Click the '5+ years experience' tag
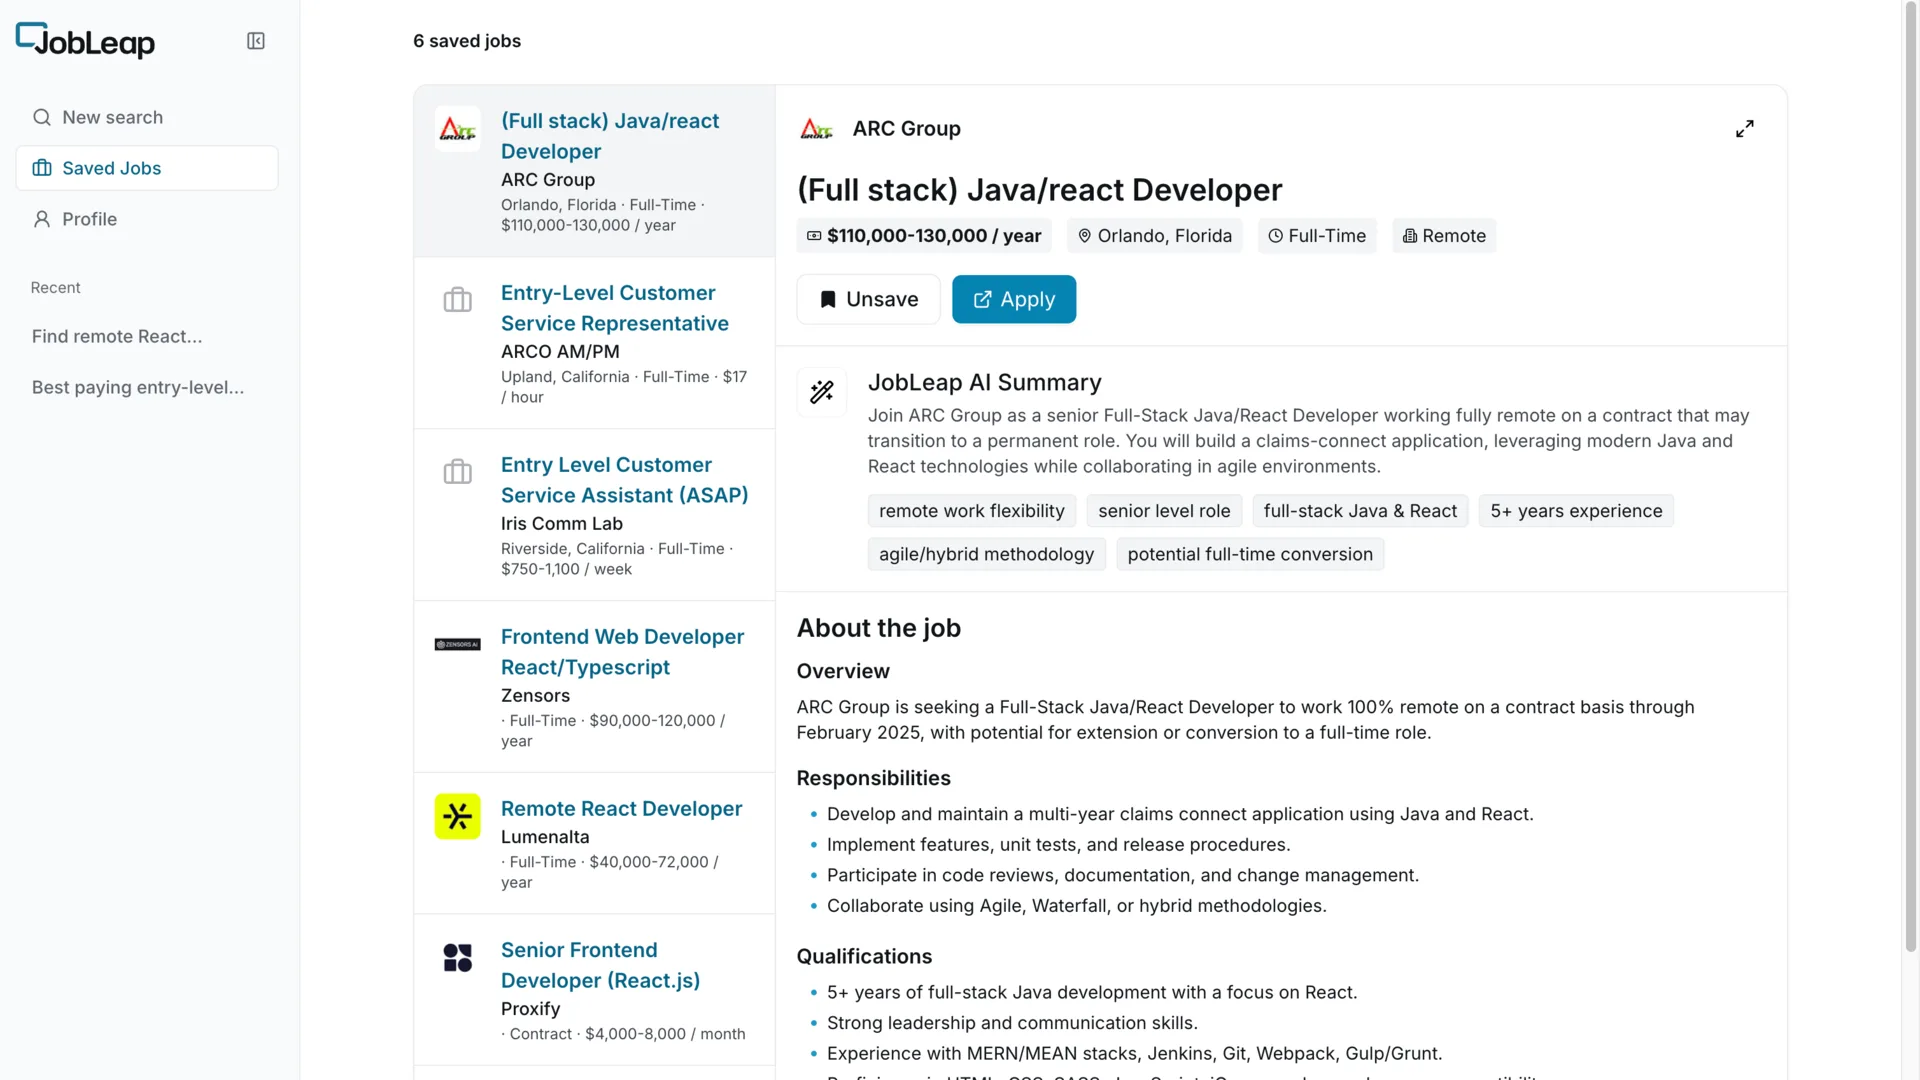The image size is (1920, 1080). pyautogui.click(x=1576, y=511)
